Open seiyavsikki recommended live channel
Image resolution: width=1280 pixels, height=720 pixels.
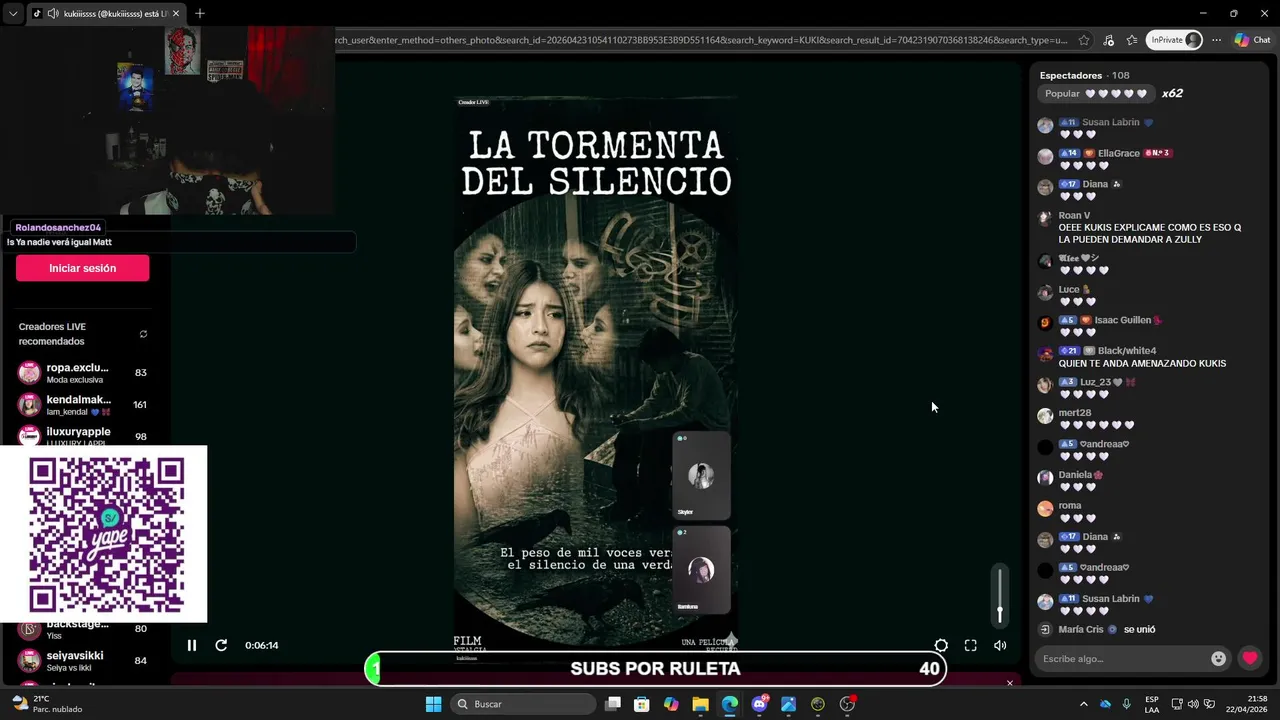pyautogui.click(x=83, y=661)
